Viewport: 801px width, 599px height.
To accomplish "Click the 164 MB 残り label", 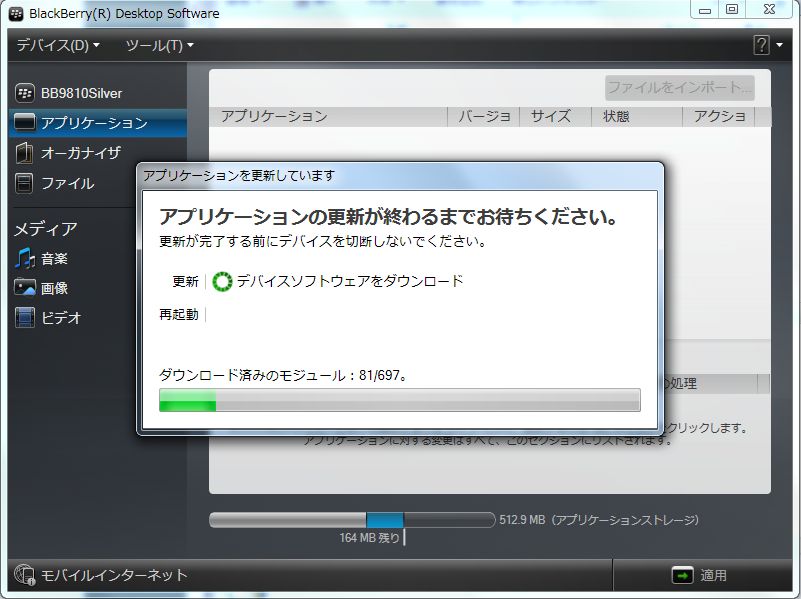I will pos(369,538).
